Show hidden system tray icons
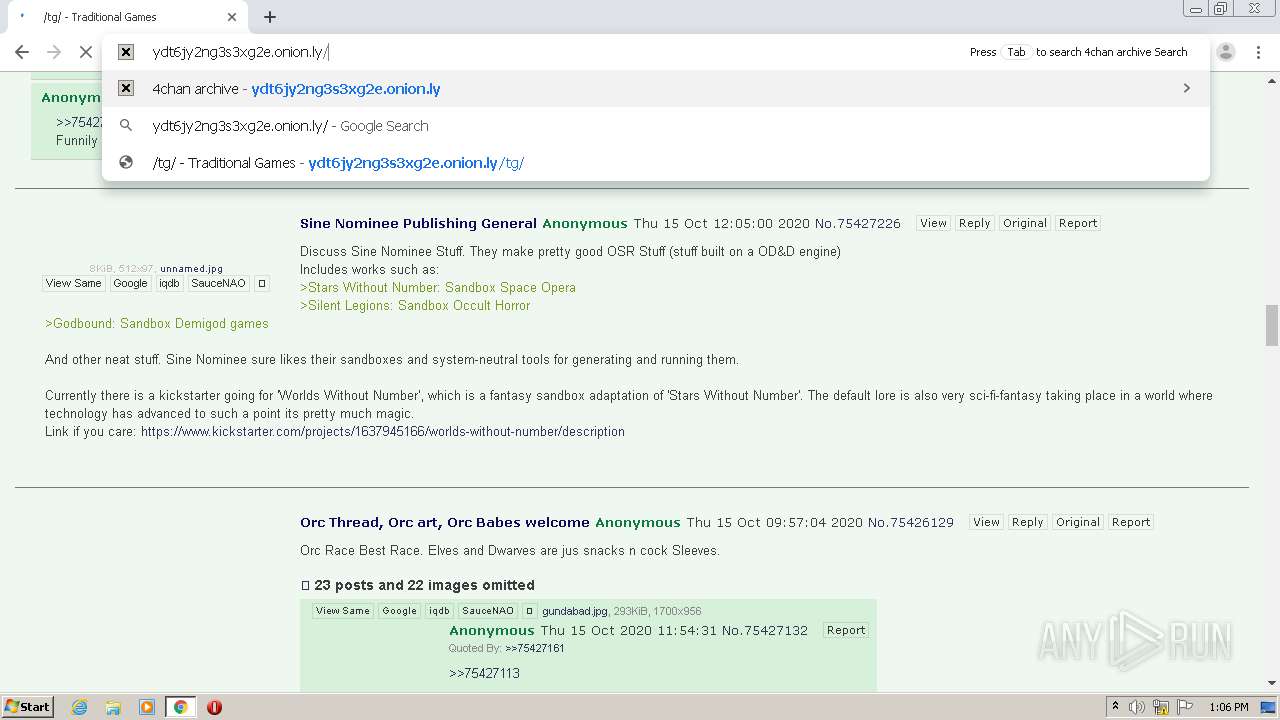This screenshot has height=720, width=1280. (1115, 707)
